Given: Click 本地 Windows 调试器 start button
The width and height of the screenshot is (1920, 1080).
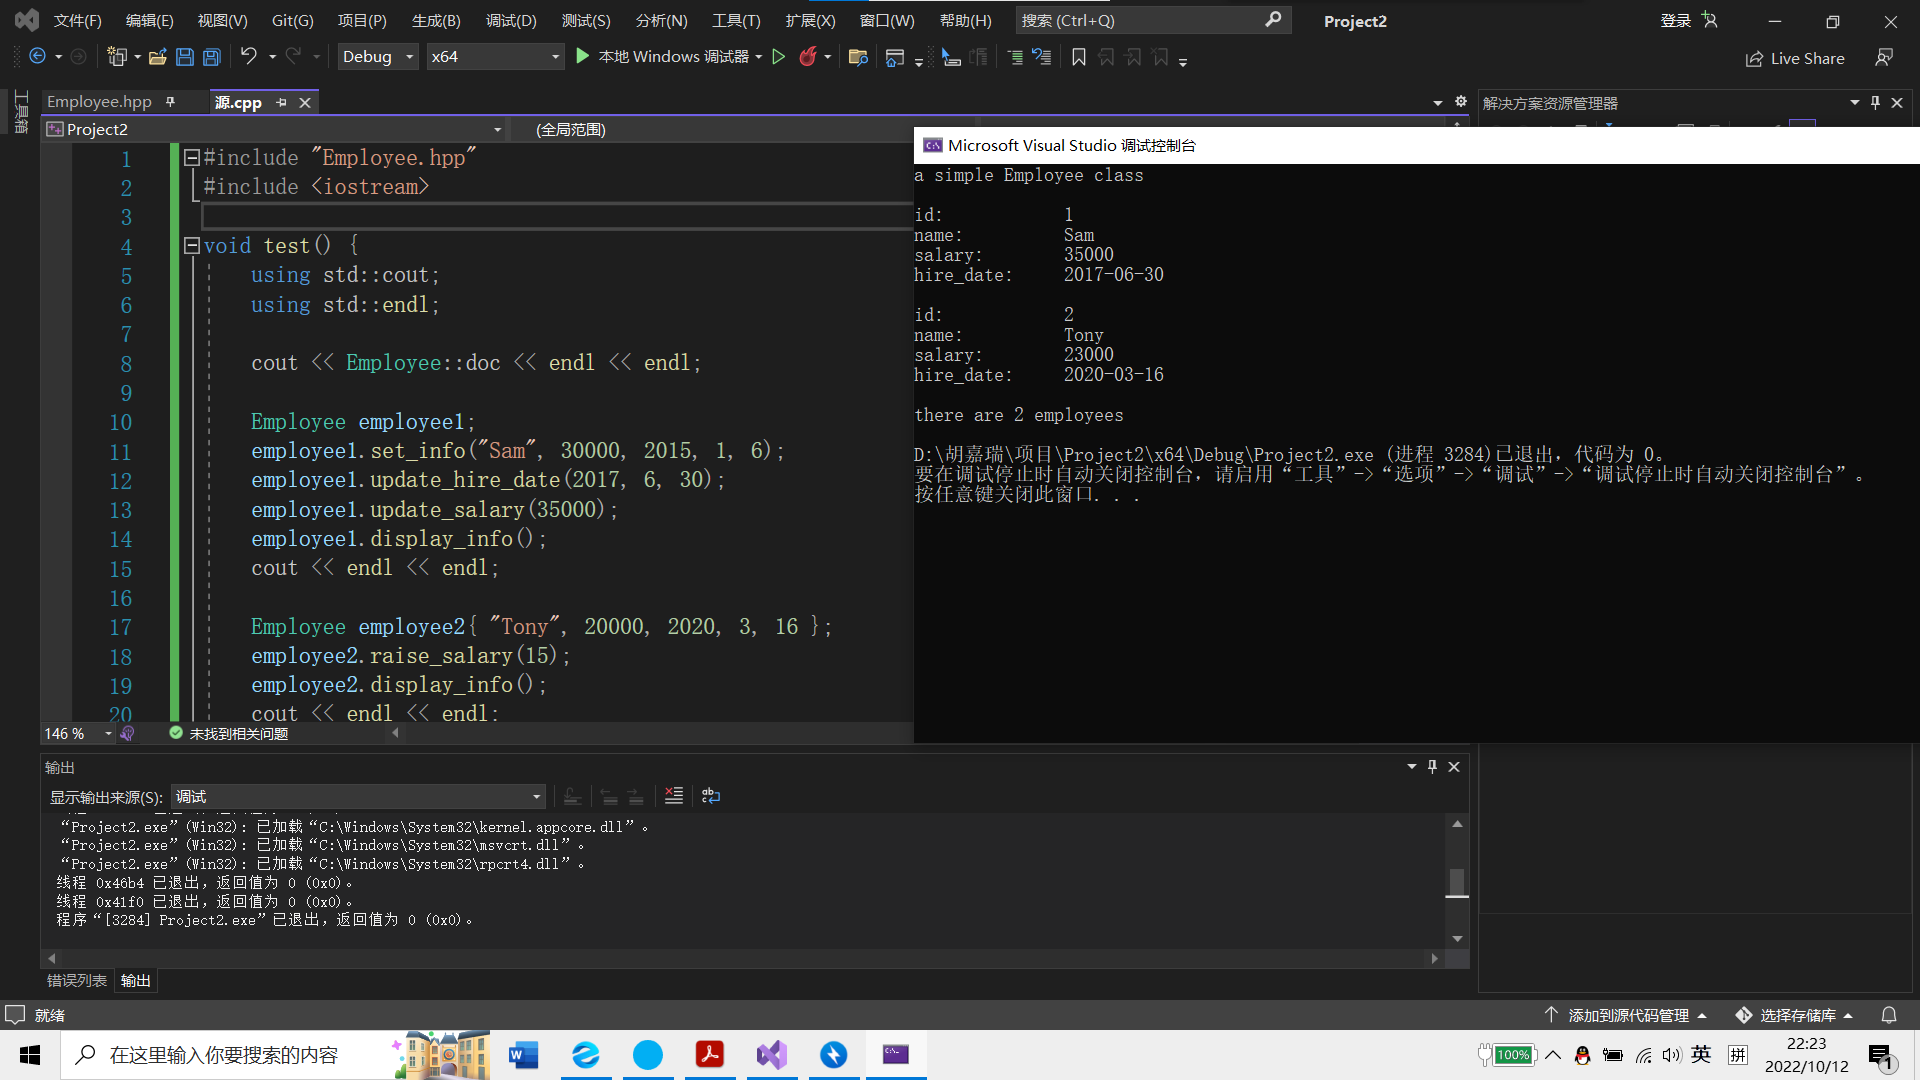Looking at the screenshot, I should 662,57.
